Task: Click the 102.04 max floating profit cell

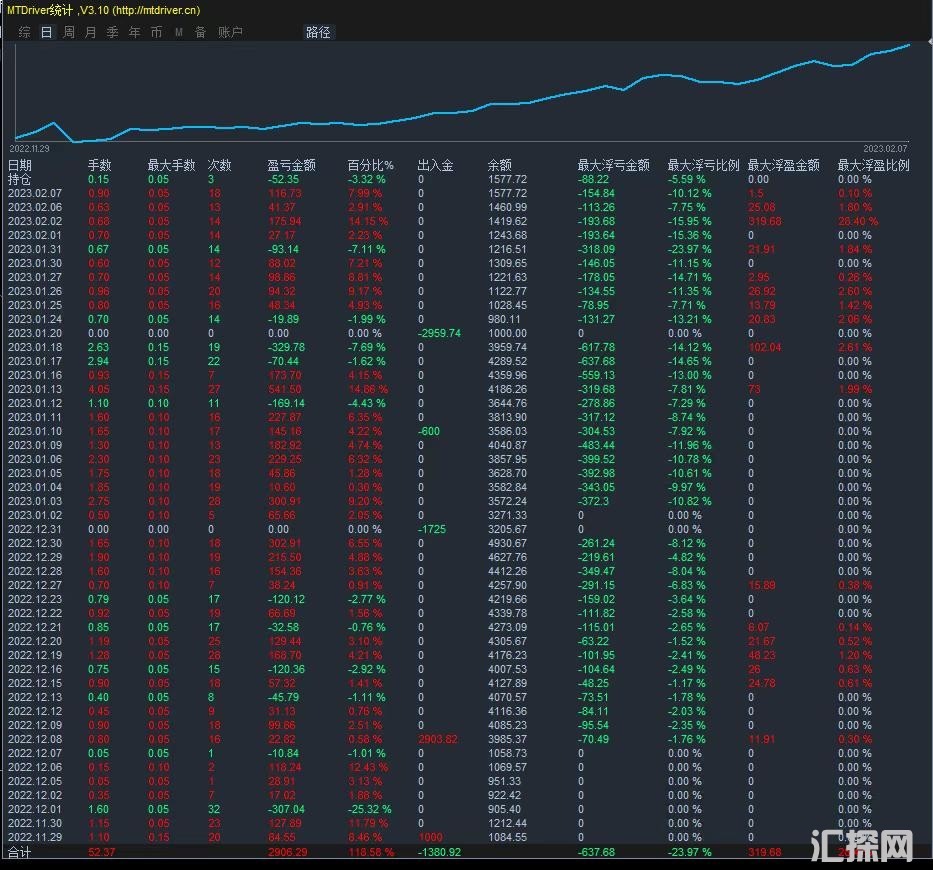Action: tap(765, 348)
